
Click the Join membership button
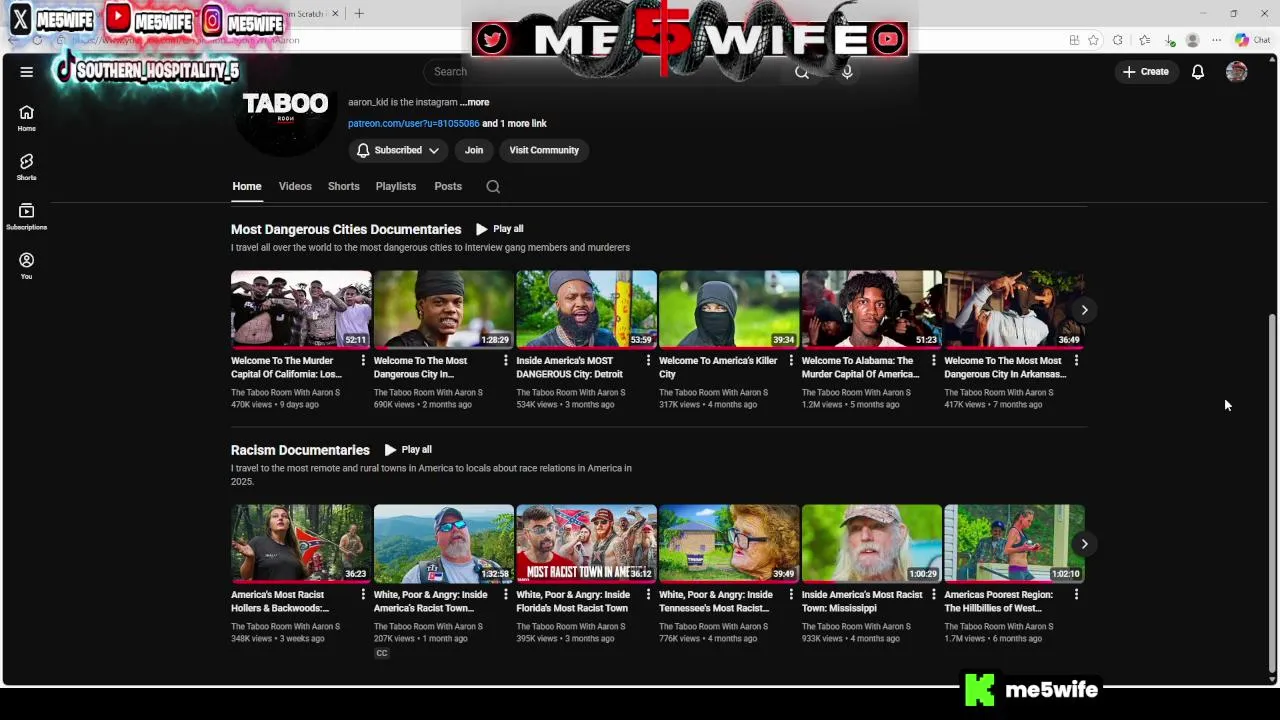[x=474, y=150]
